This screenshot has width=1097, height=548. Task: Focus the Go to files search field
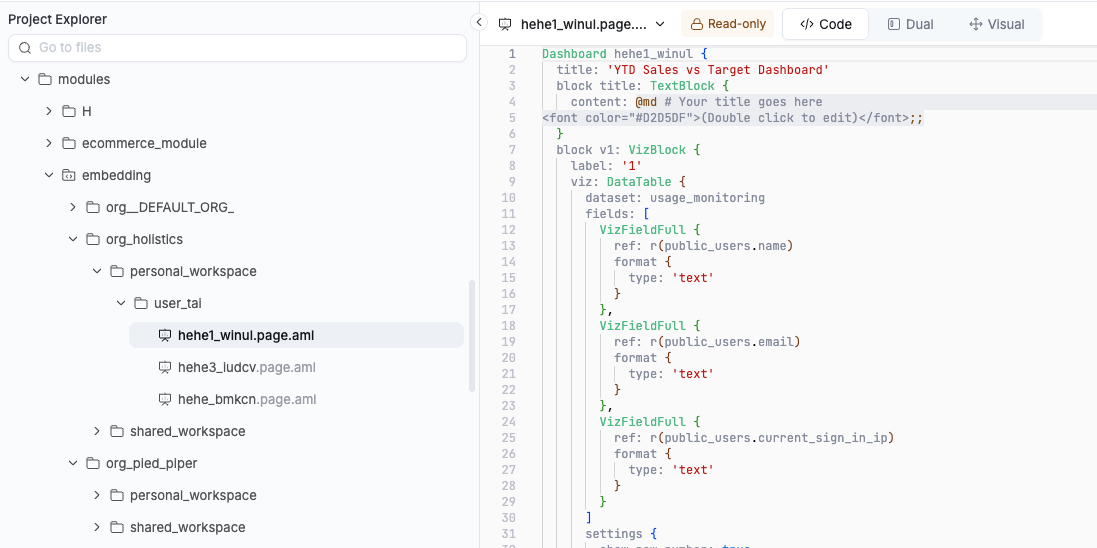pyautogui.click(x=245, y=48)
